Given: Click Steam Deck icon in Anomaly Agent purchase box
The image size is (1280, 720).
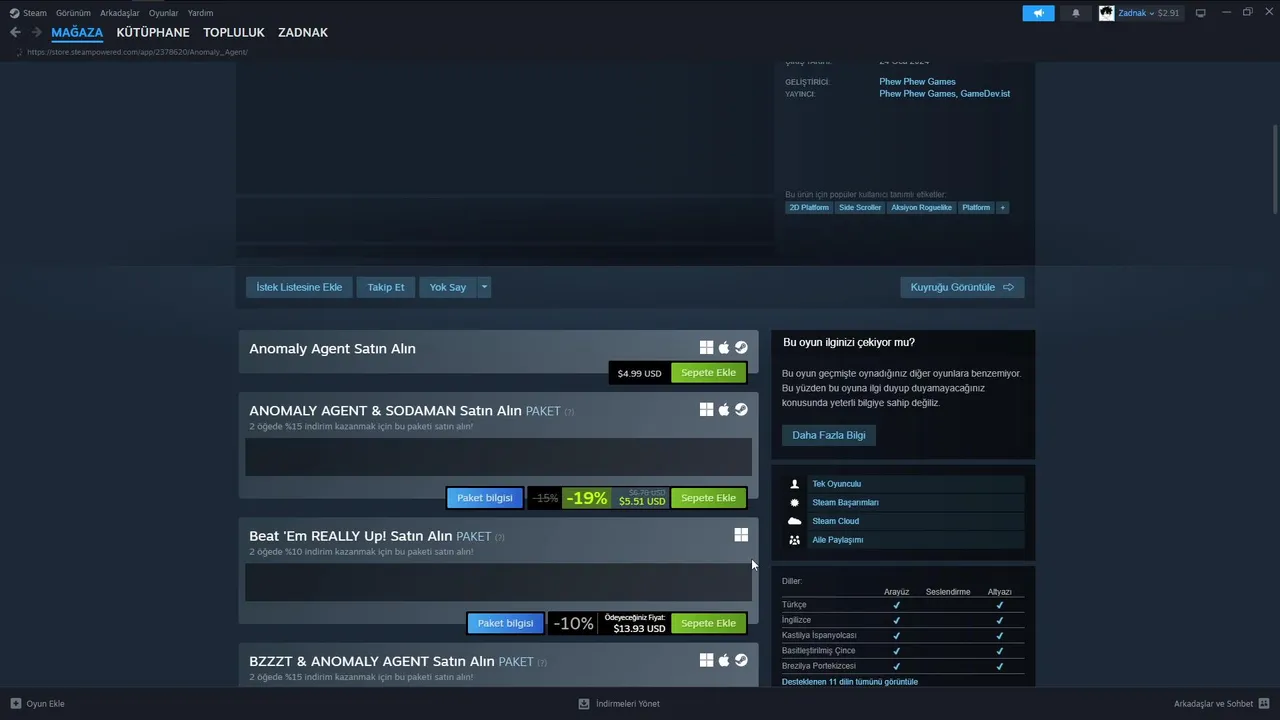Looking at the screenshot, I should pos(741,347).
